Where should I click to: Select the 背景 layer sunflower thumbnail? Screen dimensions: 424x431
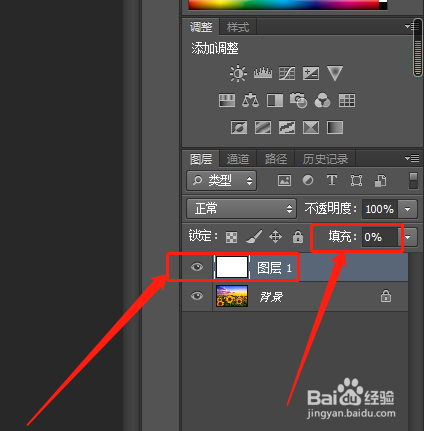[x=232, y=296]
